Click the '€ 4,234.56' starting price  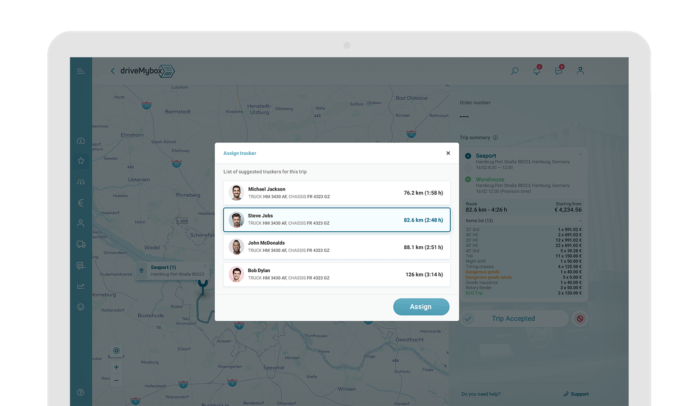point(568,209)
